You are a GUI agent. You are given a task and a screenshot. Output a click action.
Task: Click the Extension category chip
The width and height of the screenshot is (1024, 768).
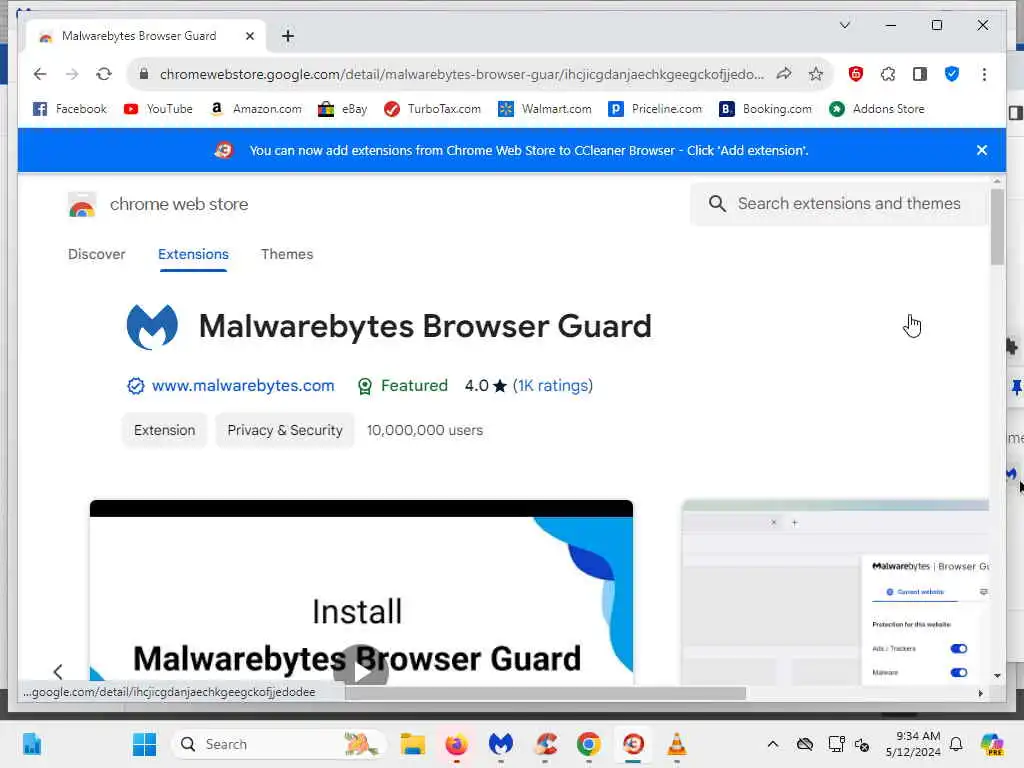165,430
